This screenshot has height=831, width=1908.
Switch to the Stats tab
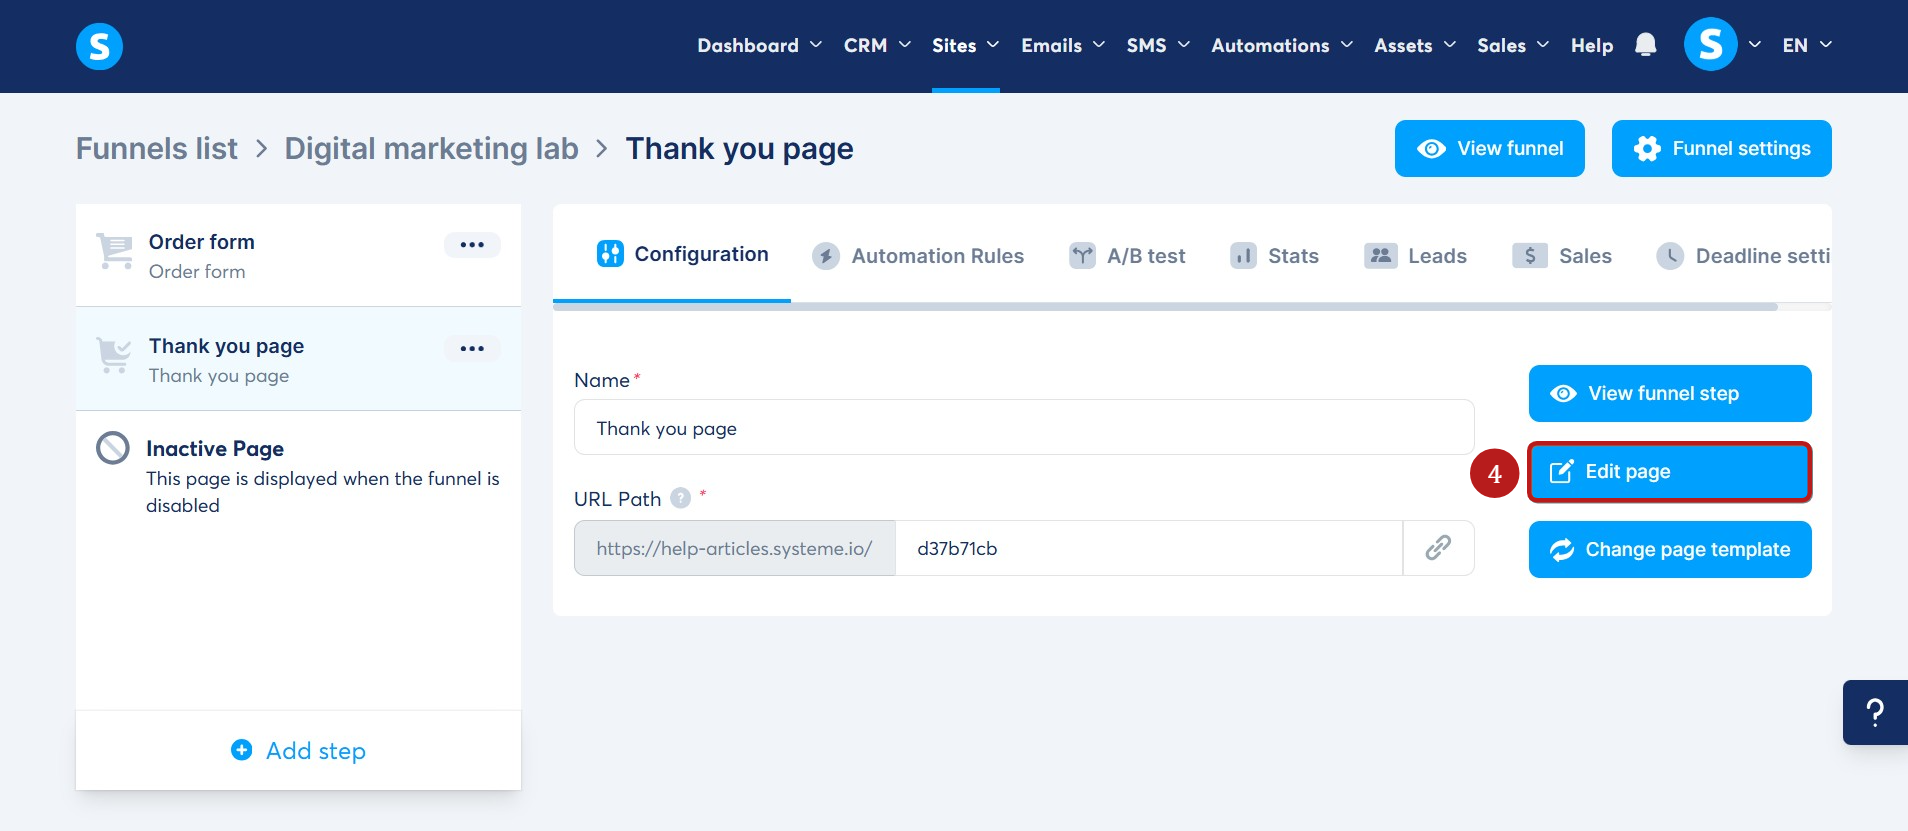[x=1274, y=256]
